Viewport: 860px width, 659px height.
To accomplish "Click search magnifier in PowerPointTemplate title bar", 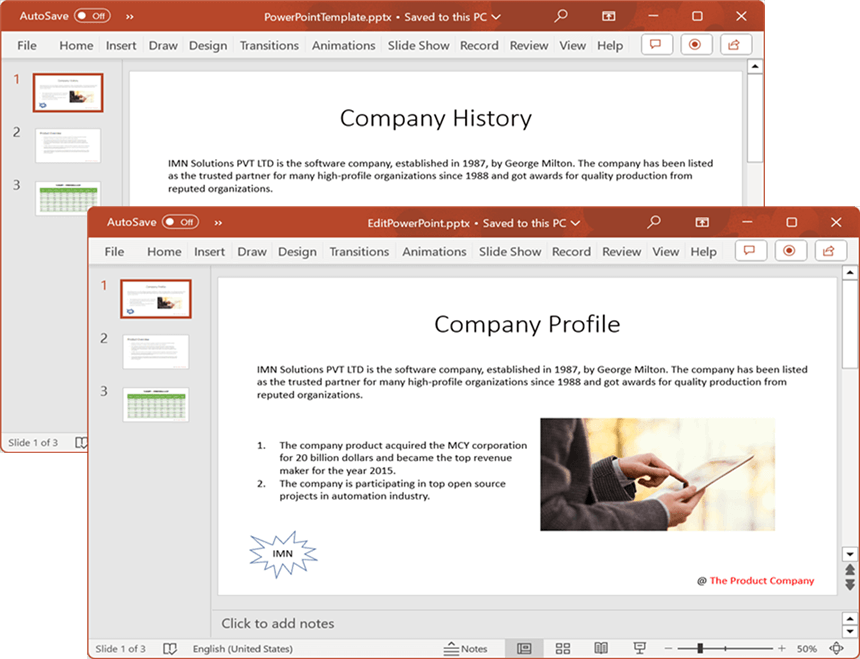I will [561, 16].
